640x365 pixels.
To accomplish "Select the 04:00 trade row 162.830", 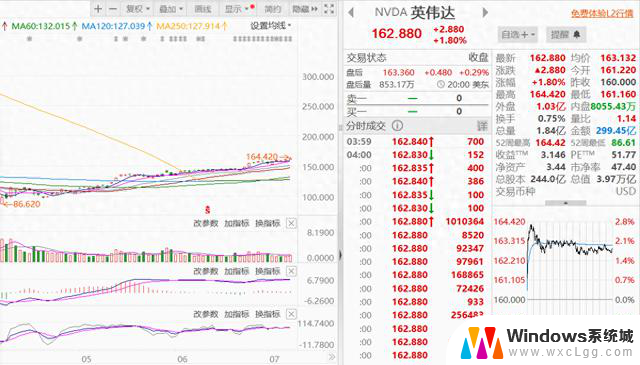I will pos(416,155).
